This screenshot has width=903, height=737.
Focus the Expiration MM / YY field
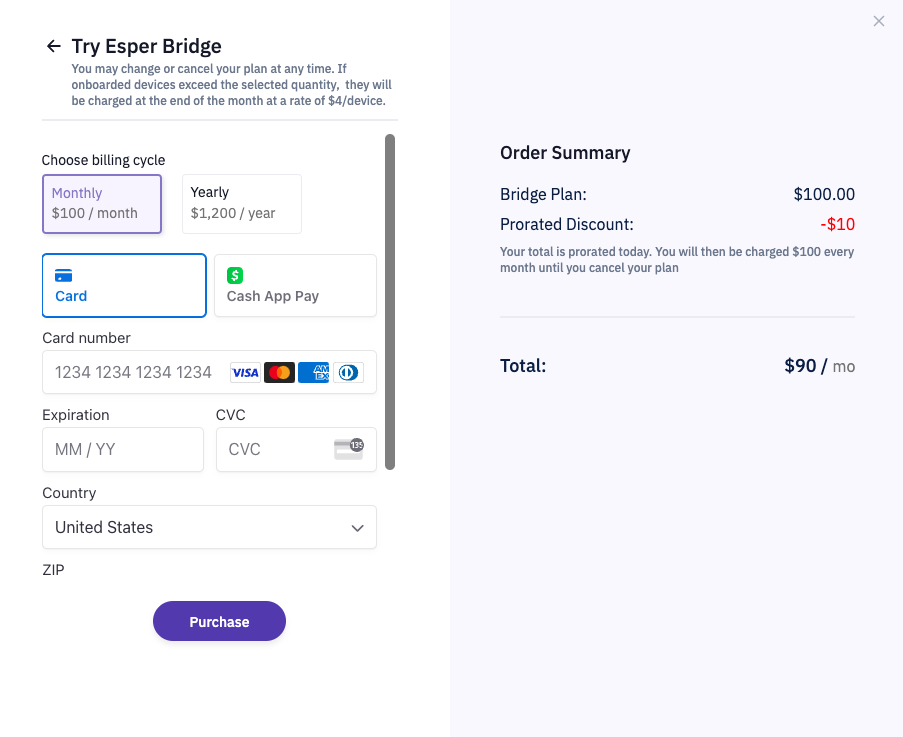coord(123,449)
